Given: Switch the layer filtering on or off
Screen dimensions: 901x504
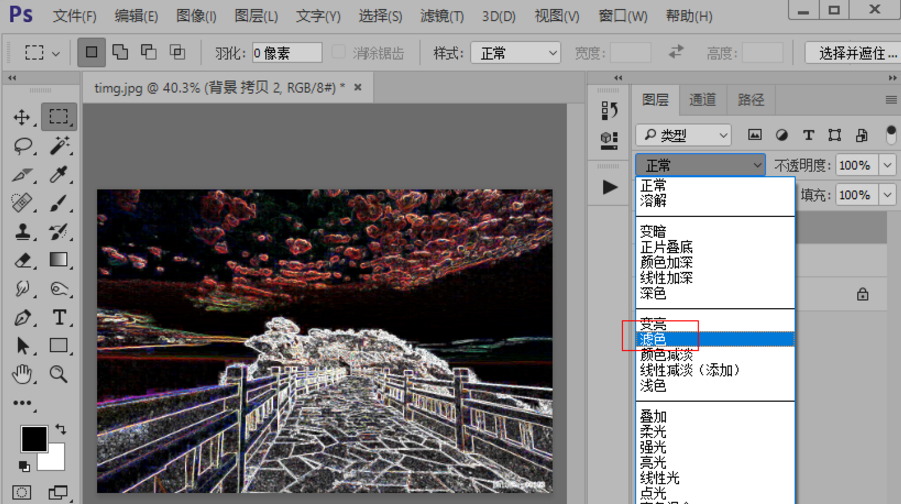Looking at the screenshot, I should tap(891, 135).
